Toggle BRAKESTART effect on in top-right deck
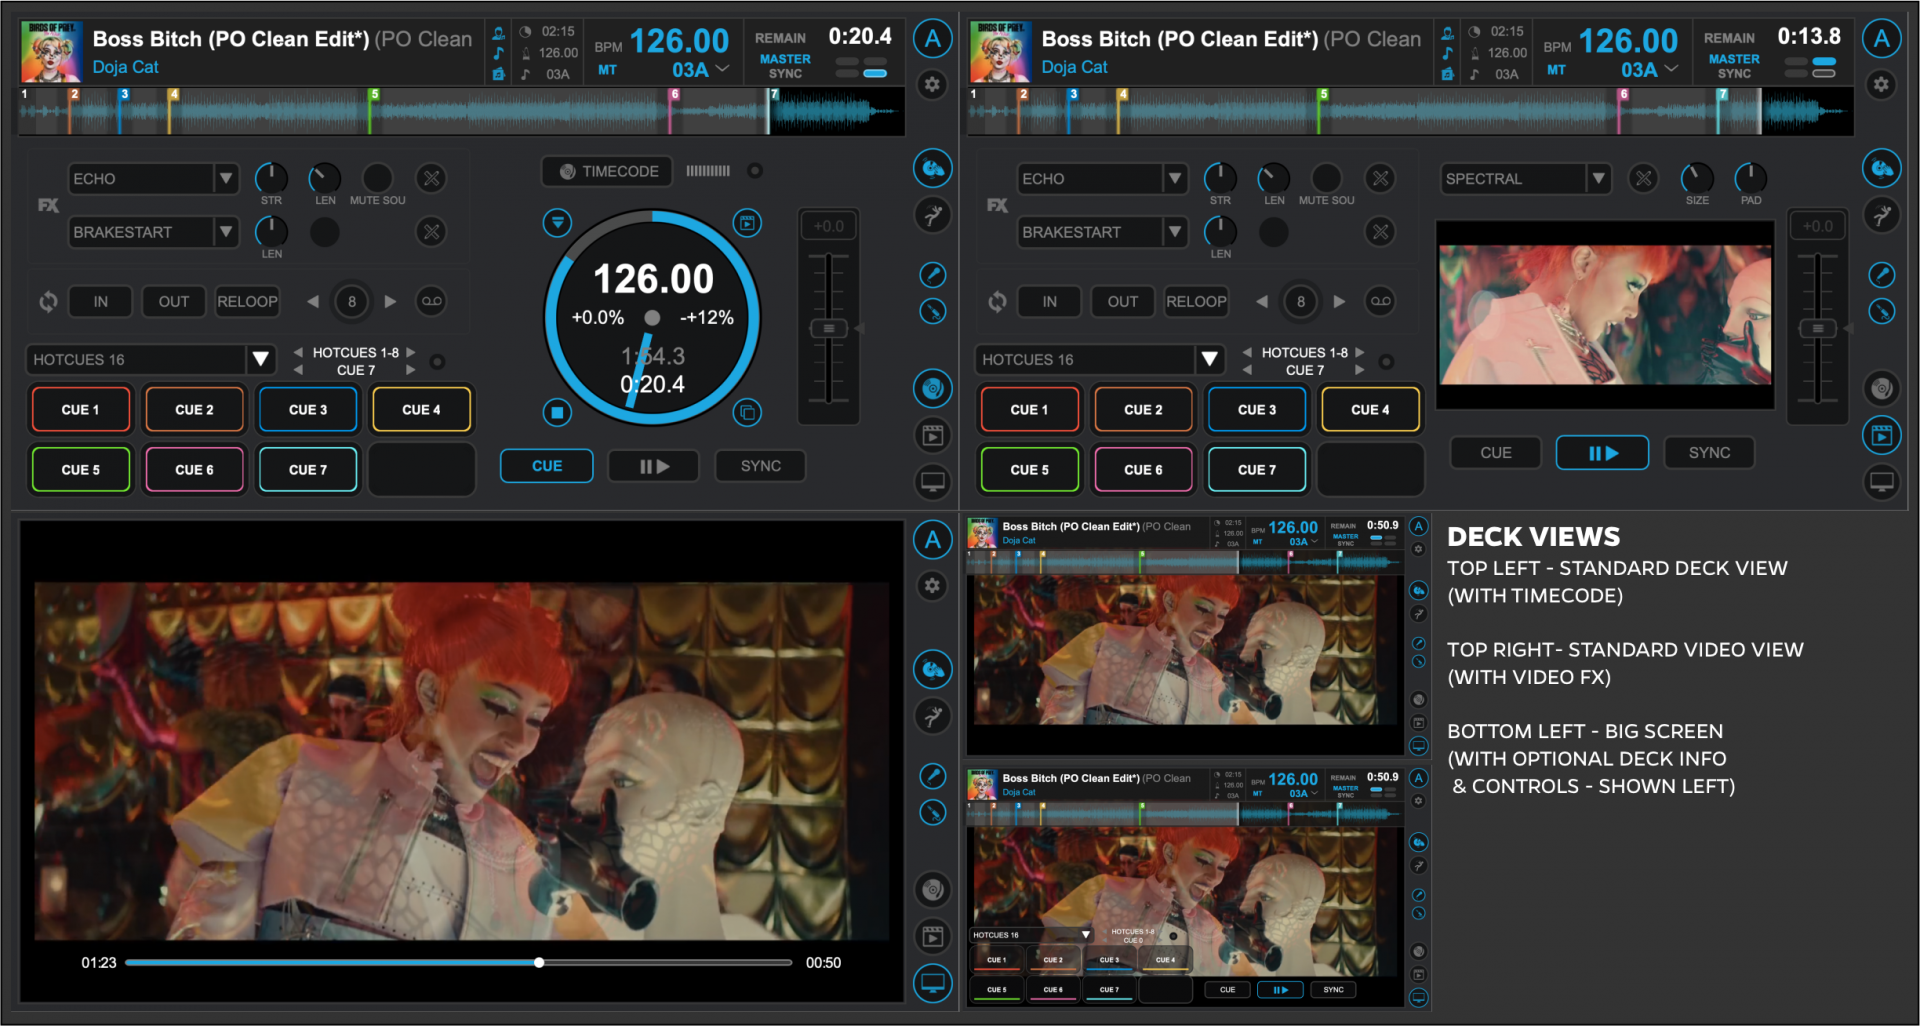The width and height of the screenshot is (1920, 1026). 1380,232
